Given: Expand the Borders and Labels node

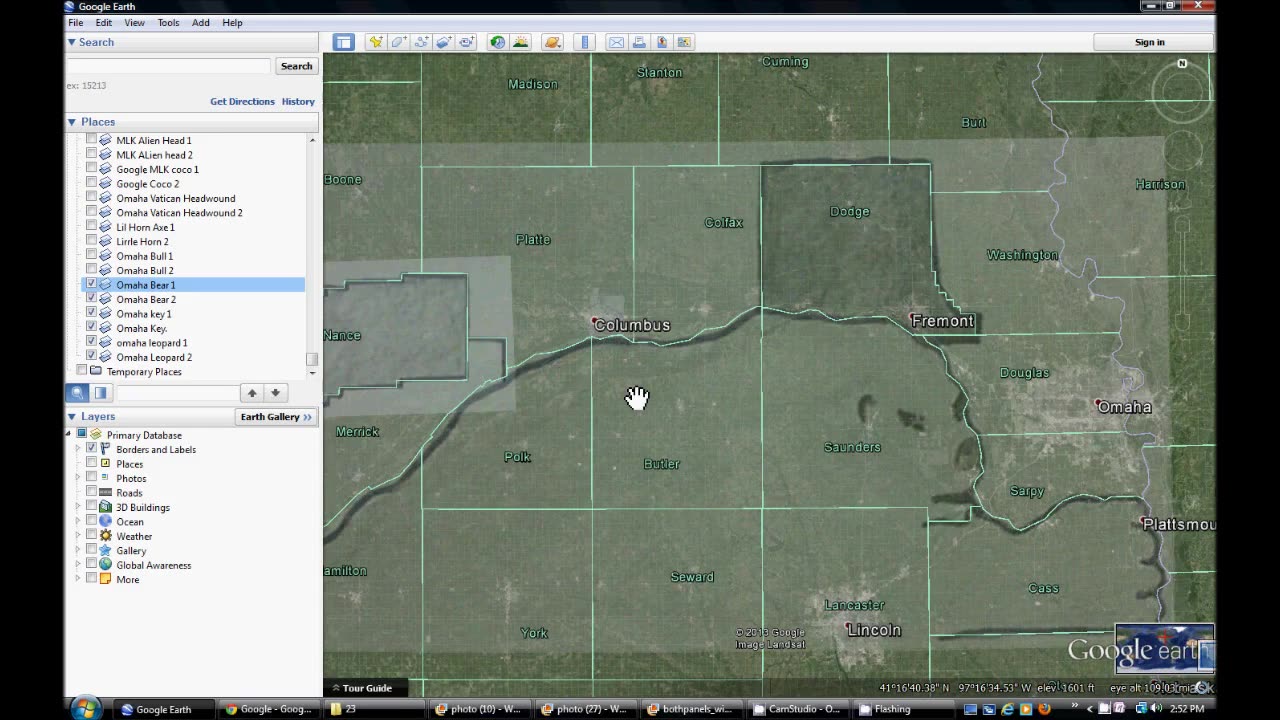Looking at the screenshot, I should [78, 449].
